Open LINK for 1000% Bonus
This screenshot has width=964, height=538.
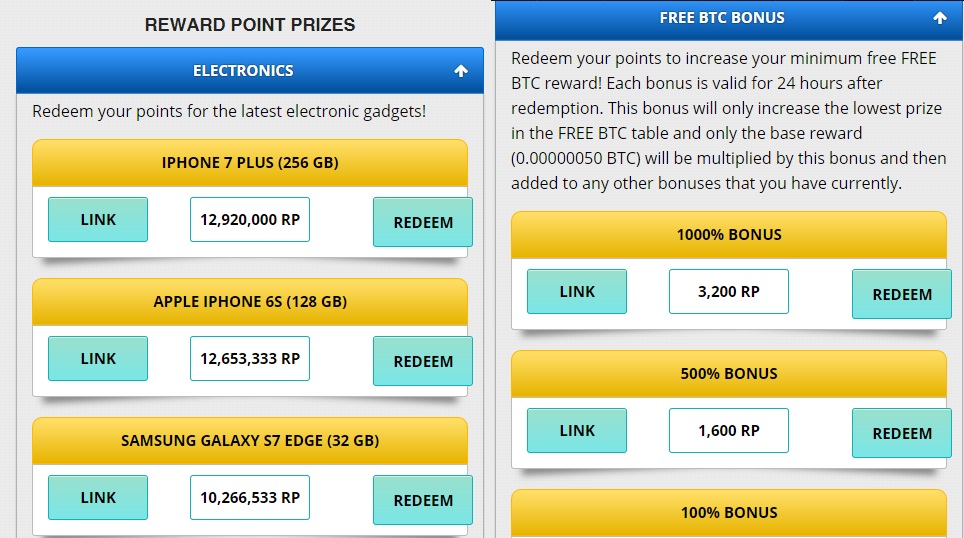point(577,291)
